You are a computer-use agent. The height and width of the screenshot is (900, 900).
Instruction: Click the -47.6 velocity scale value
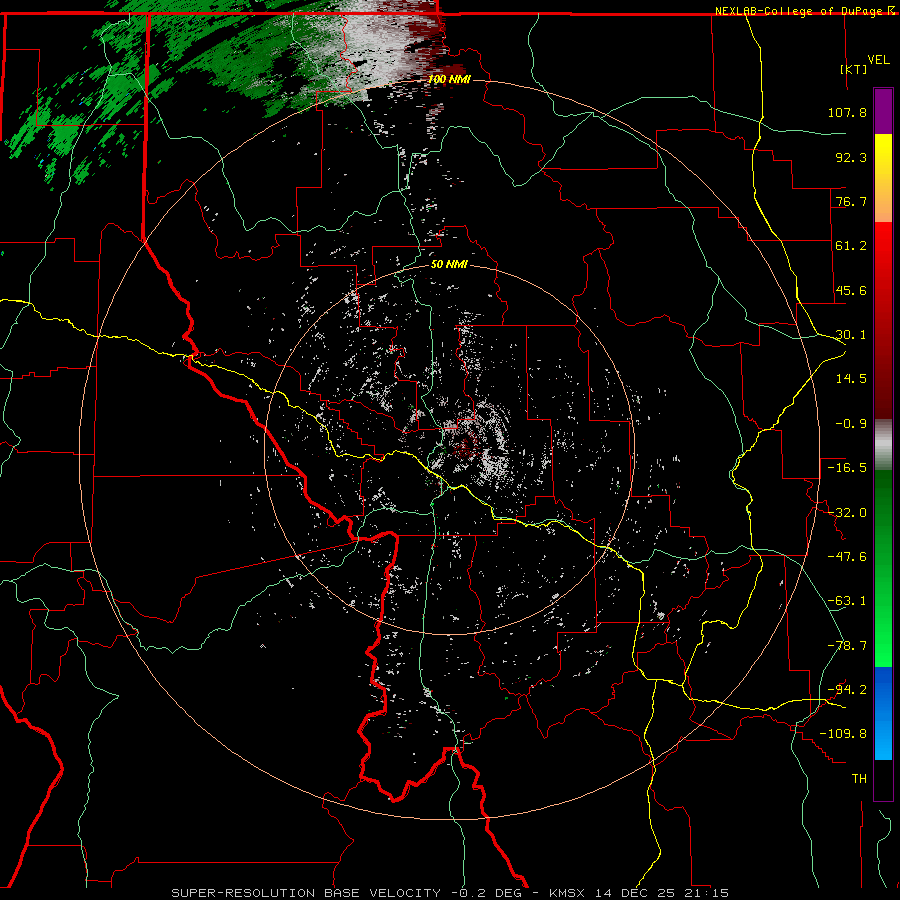[x=847, y=556]
